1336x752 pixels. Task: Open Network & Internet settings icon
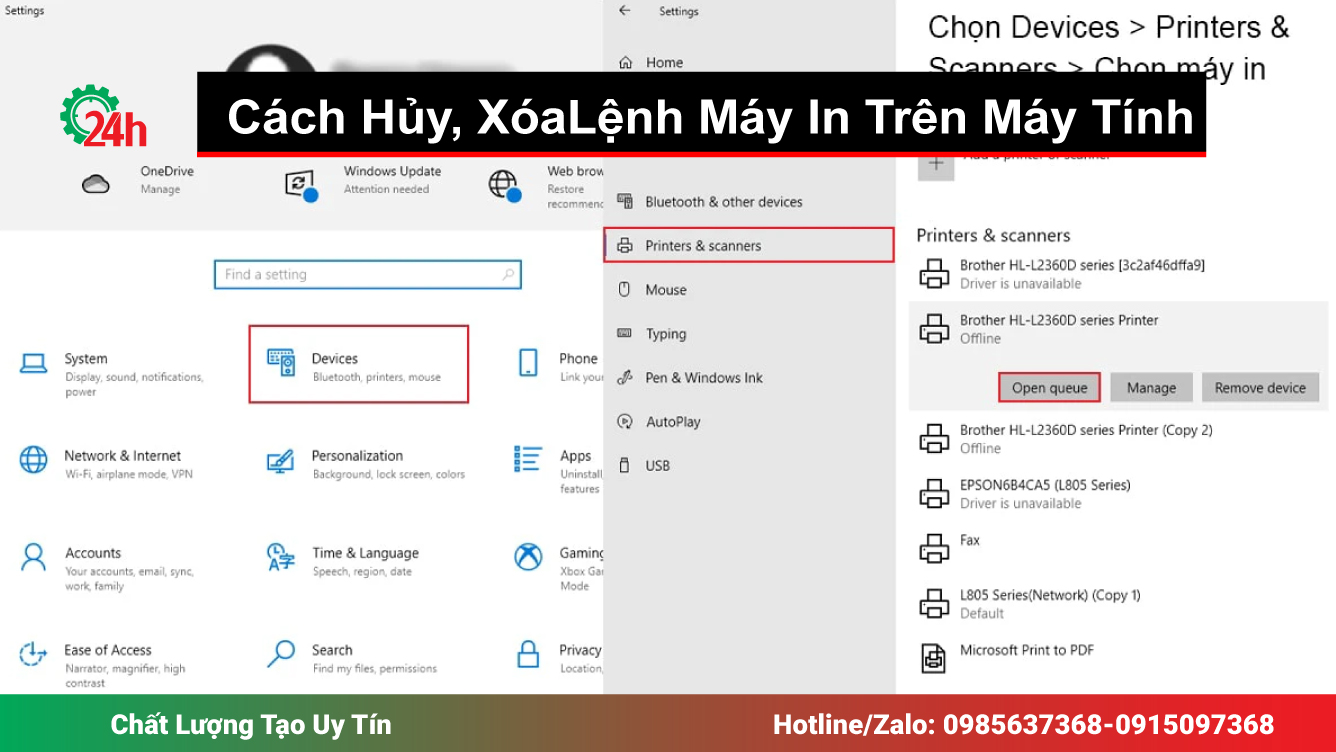[34, 460]
